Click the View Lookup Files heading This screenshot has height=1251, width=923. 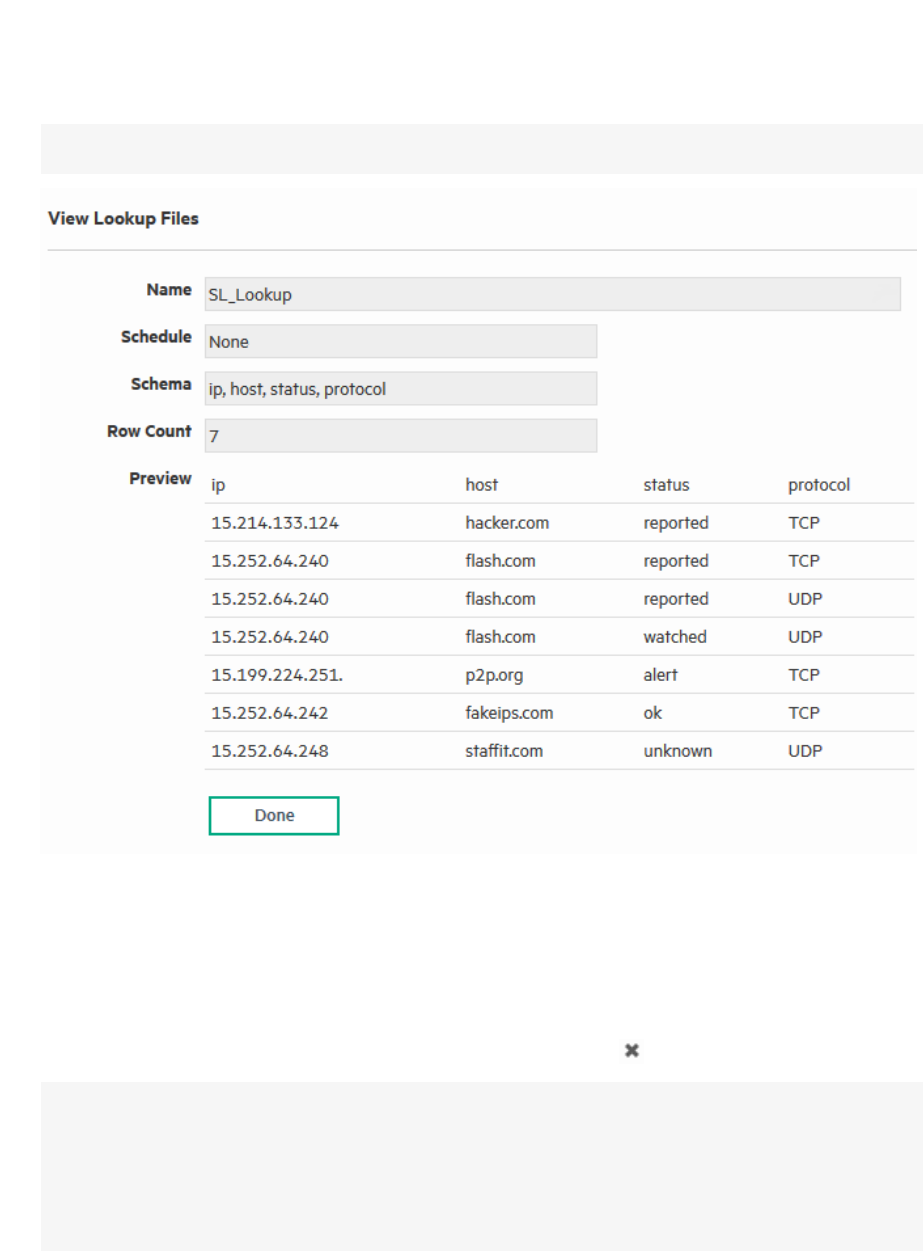pos(123,219)
